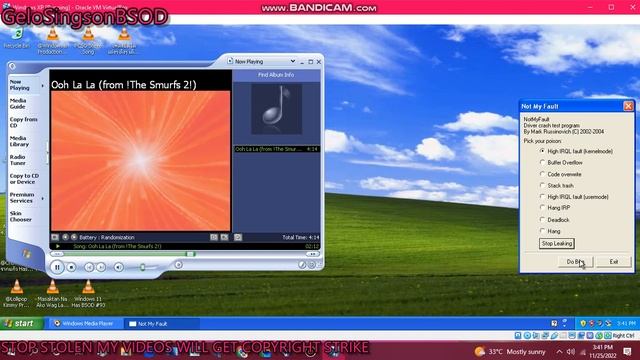Select Hang IRP option
The image size is (640, 360).
click(x=542, y=208)
